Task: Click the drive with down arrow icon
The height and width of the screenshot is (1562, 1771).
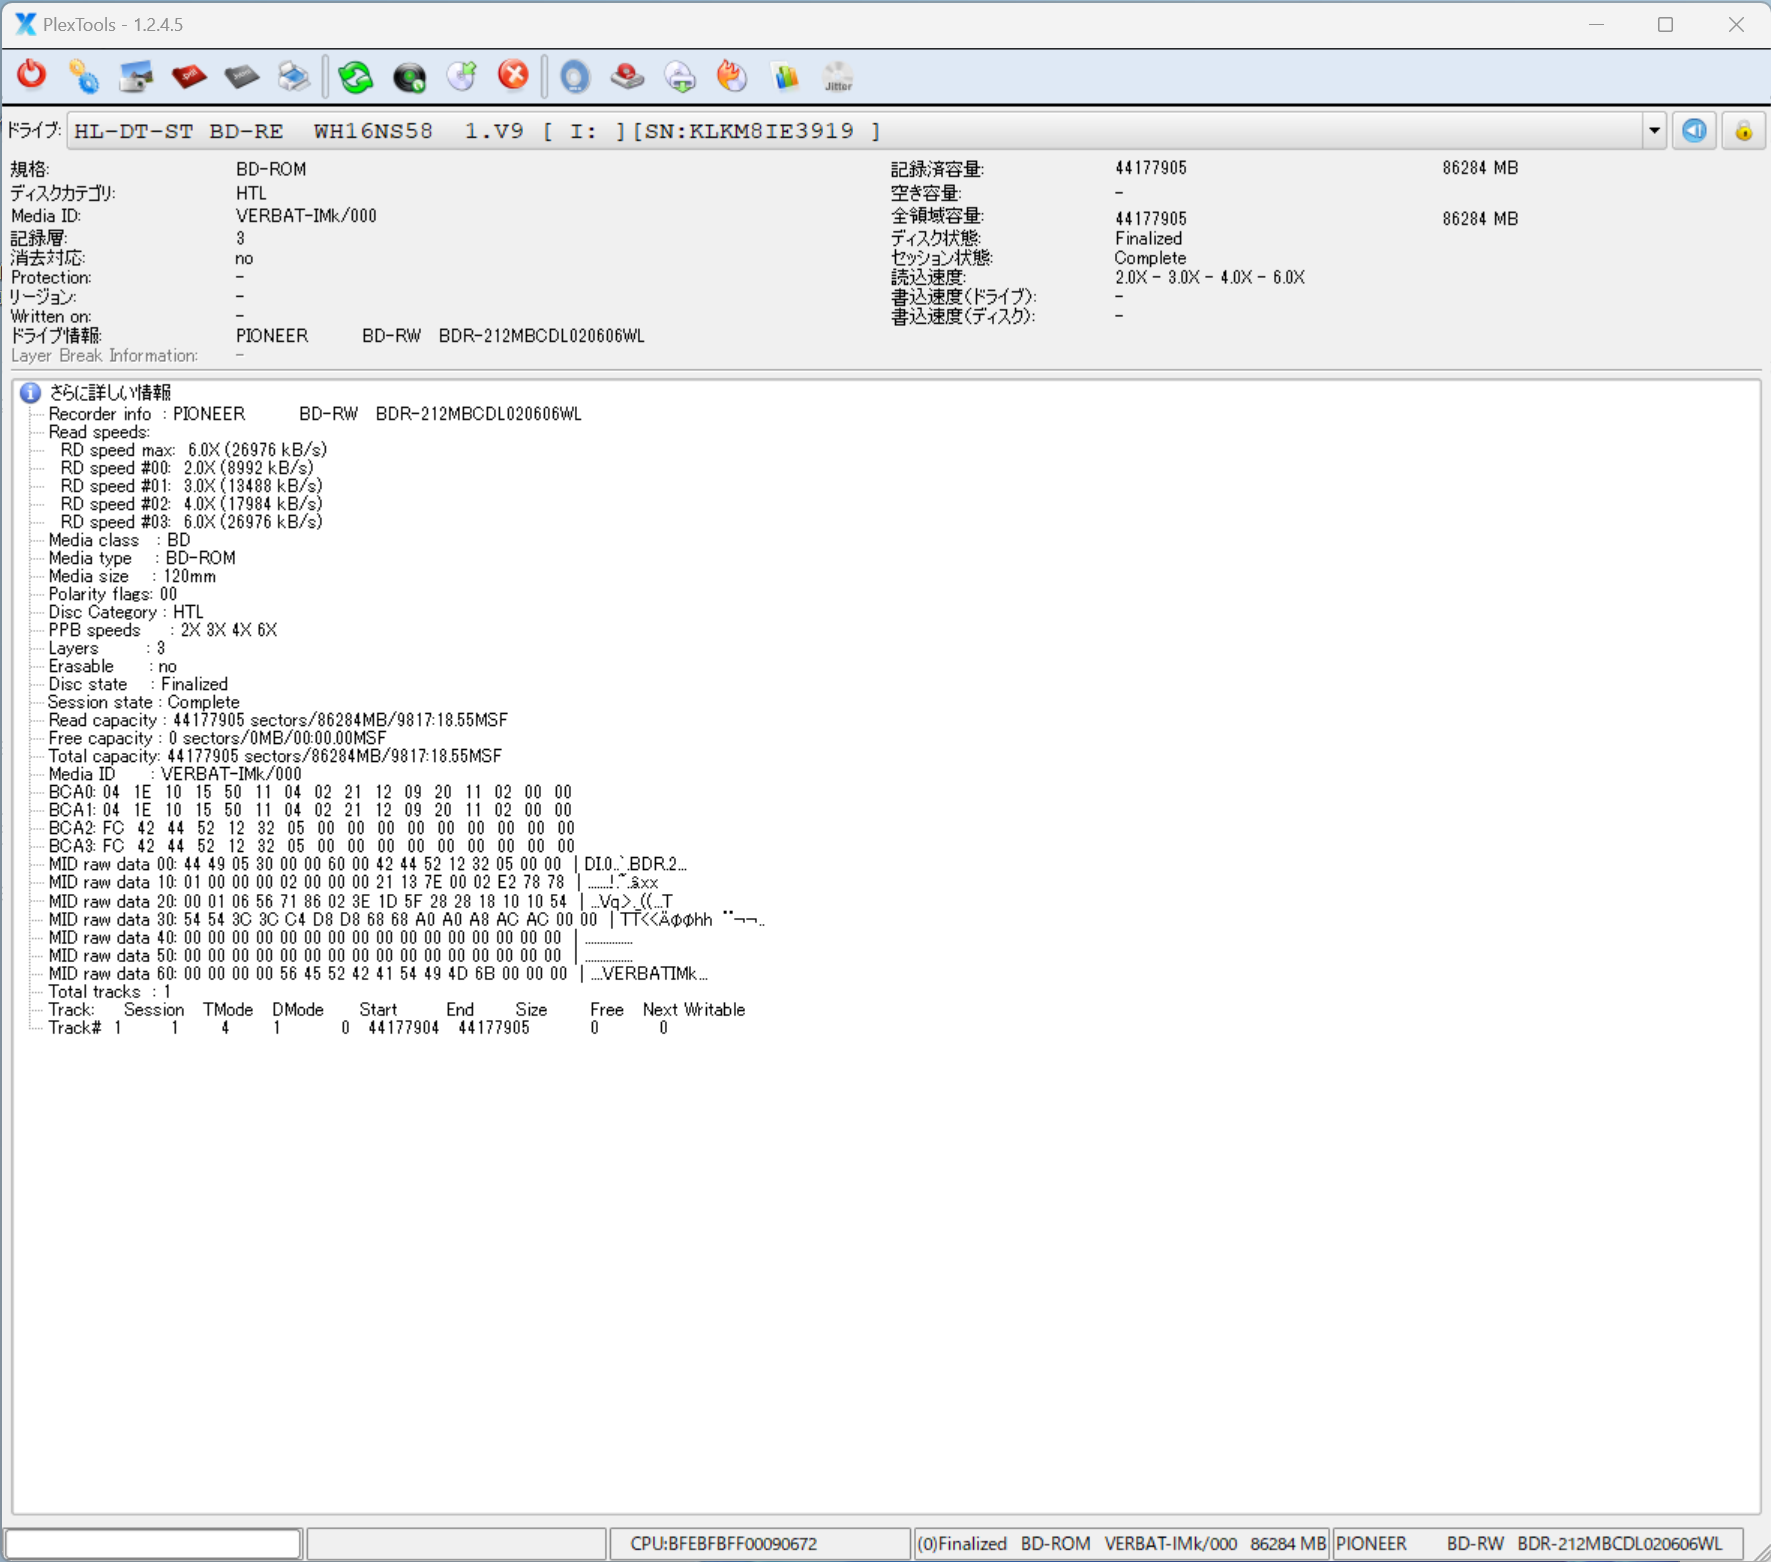Action: point(680,76)
